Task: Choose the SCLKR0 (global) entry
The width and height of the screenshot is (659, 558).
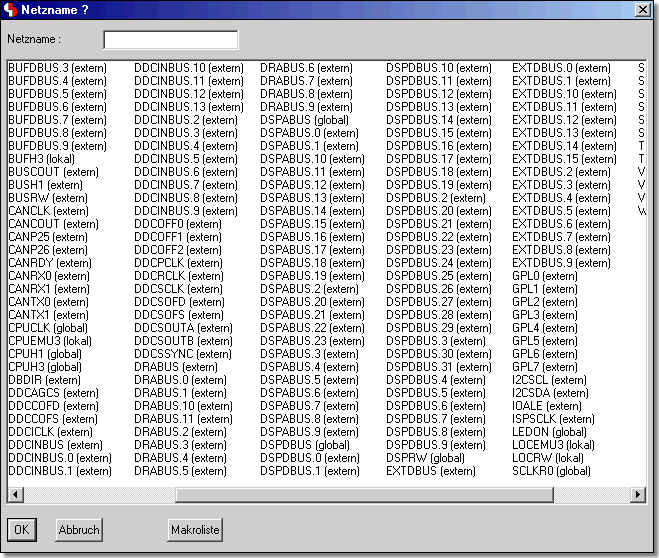Action: coord(551,471)
